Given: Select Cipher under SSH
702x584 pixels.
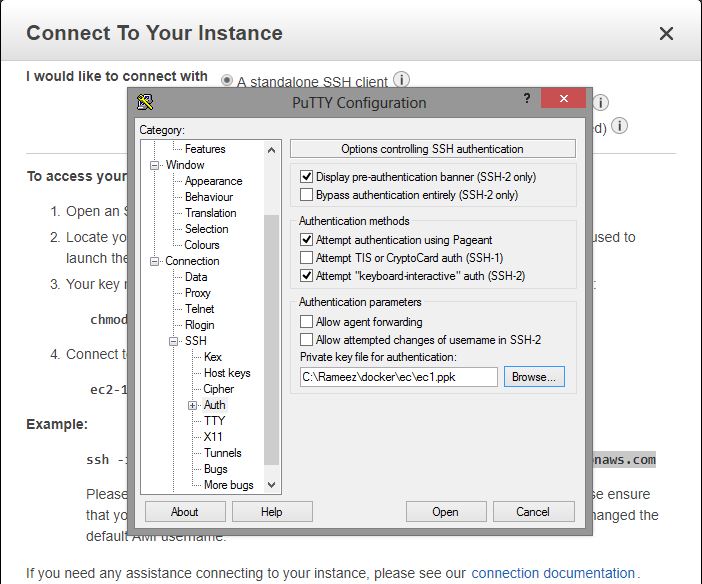Looking at the screenshot, I should [218, 389].
